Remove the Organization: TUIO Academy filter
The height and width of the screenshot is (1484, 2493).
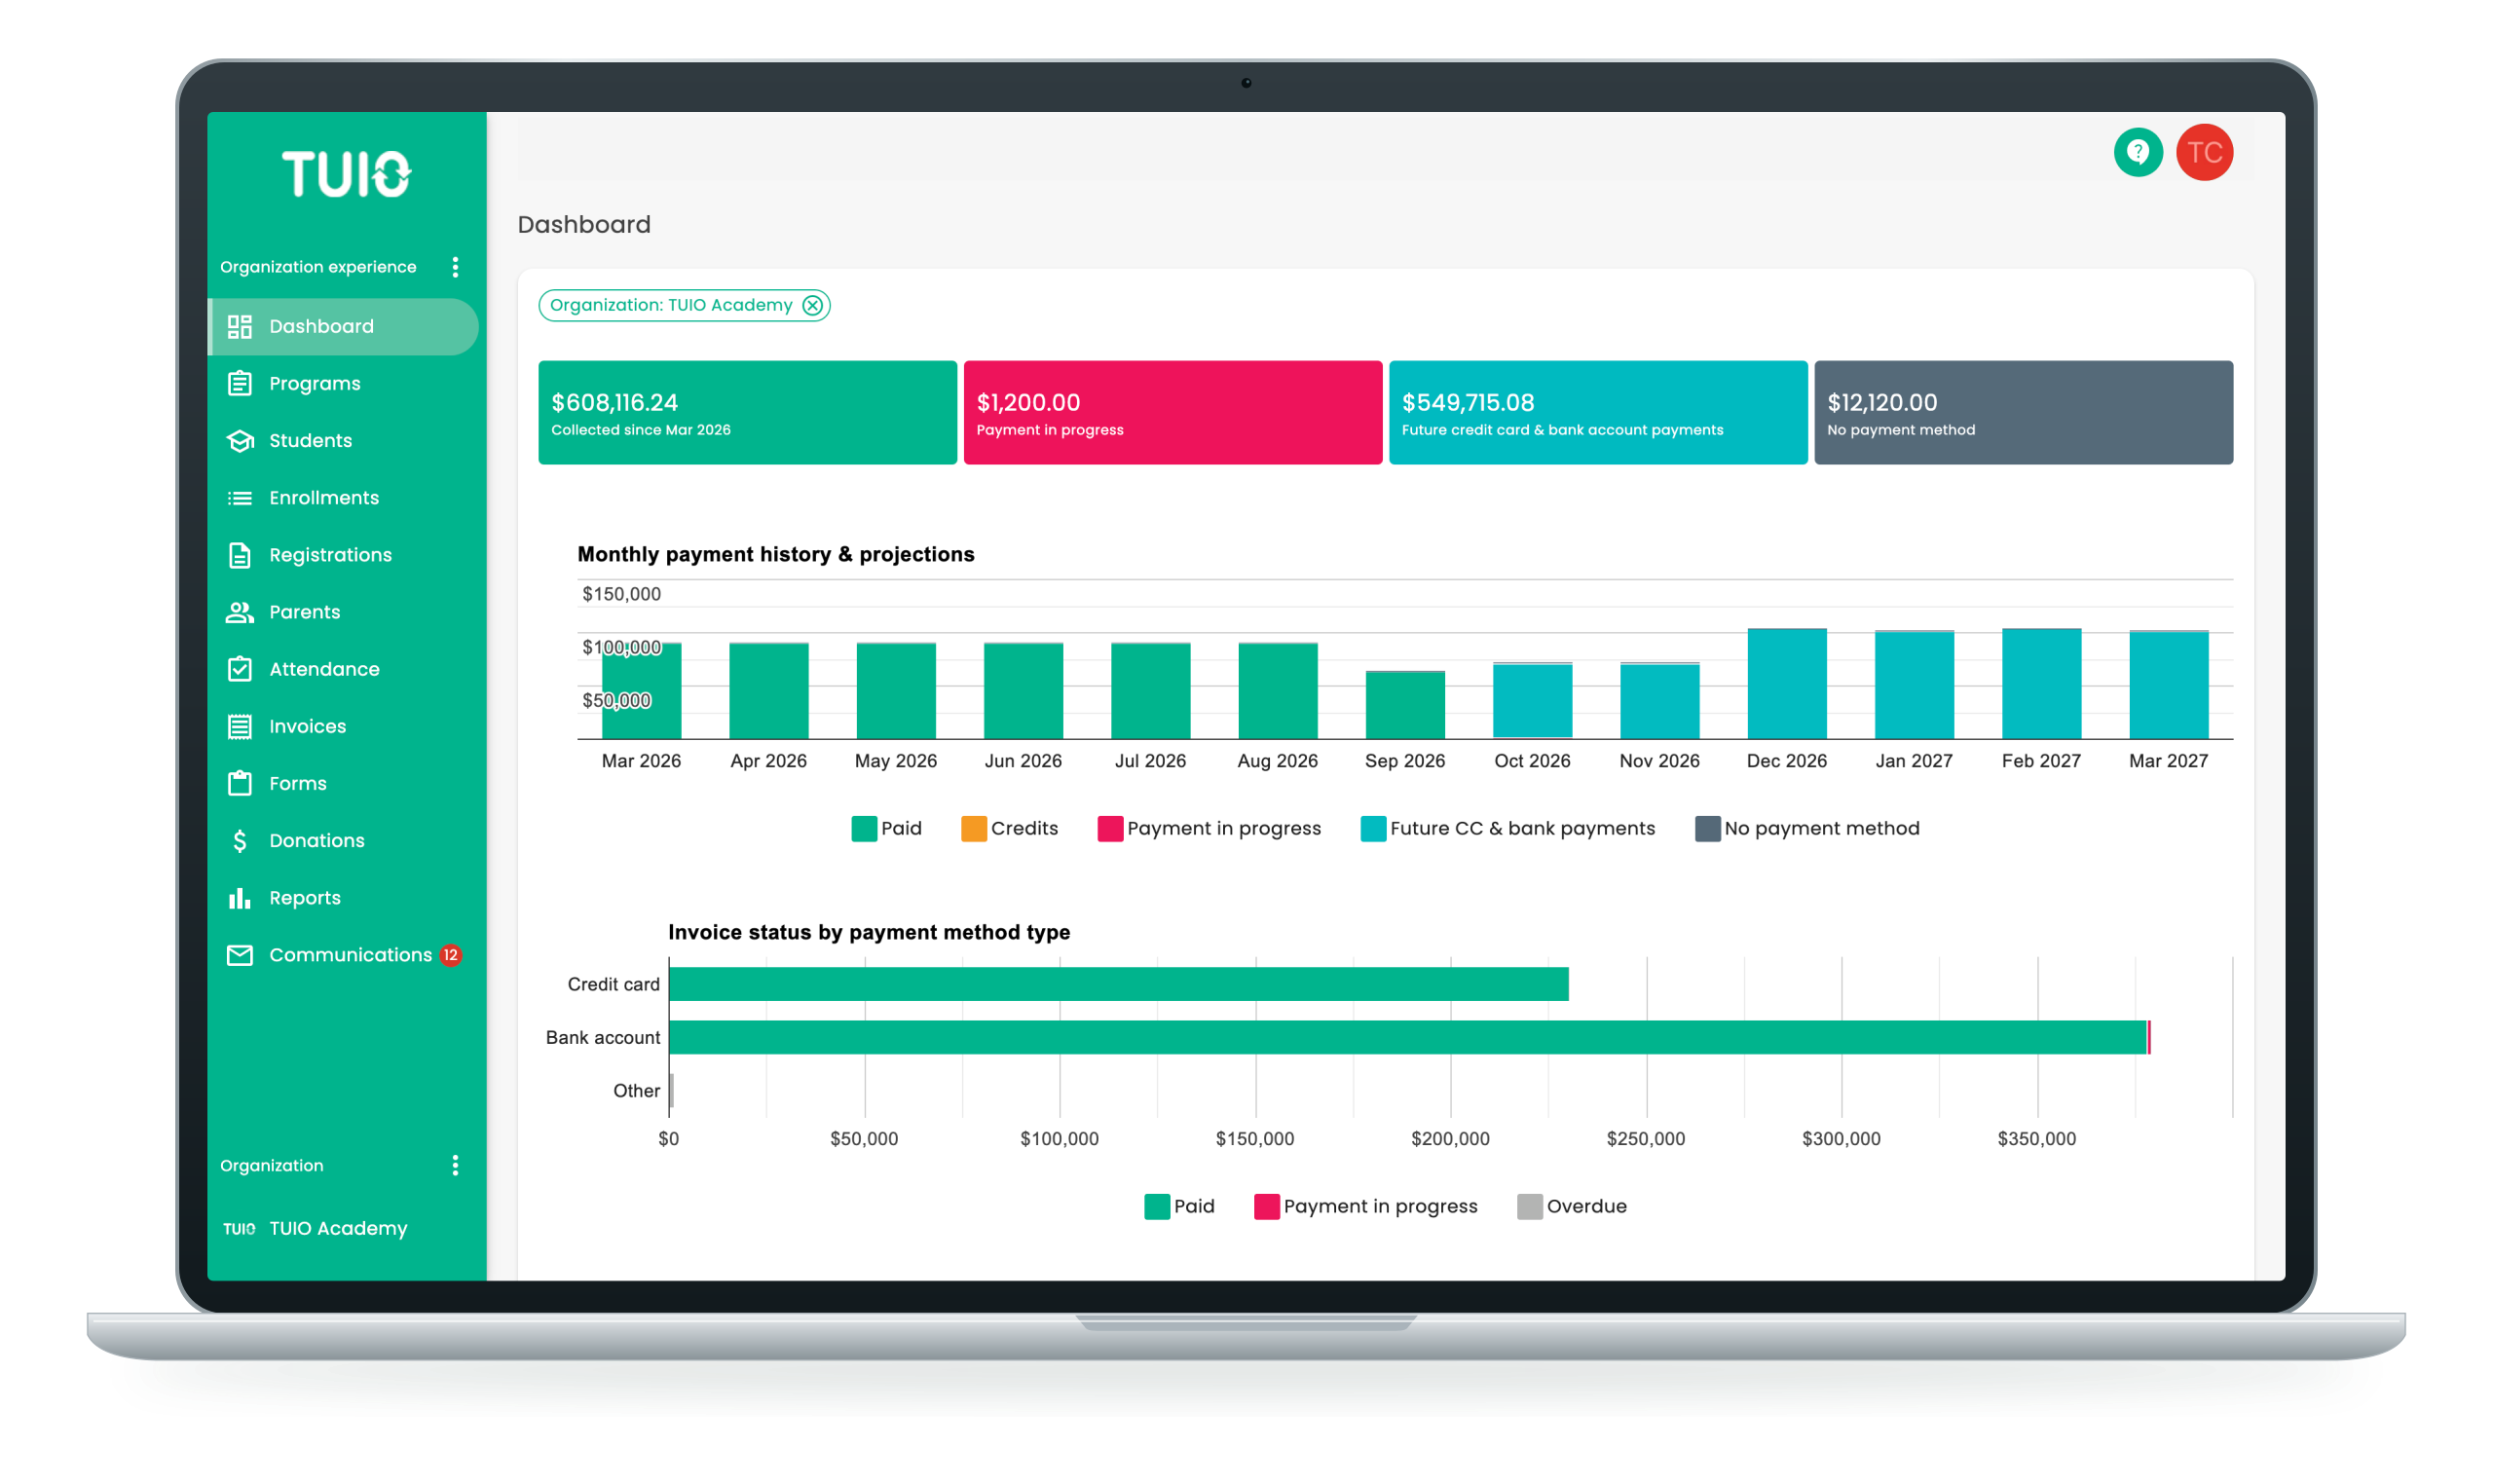click(x=812, y=305)
